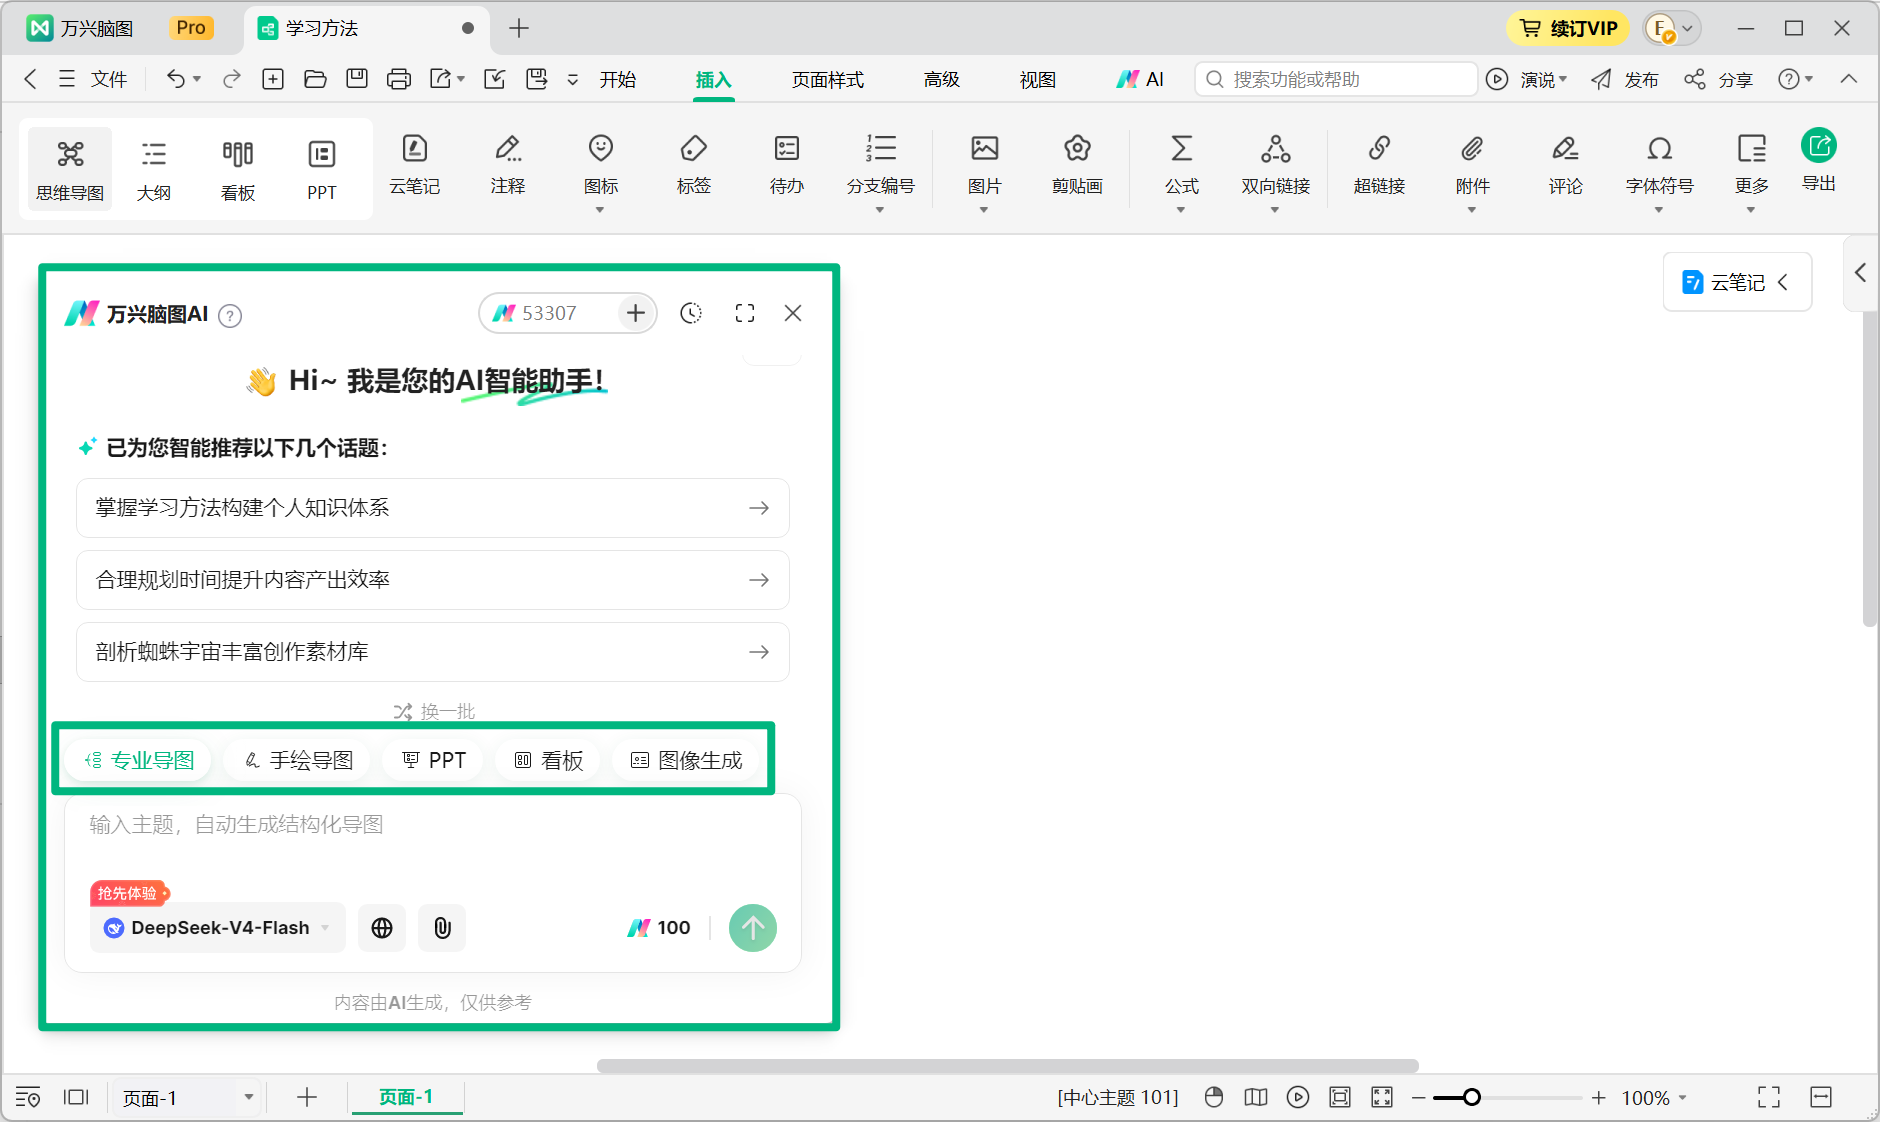The width and height of the screenshot is (1880, 1122).
Task: Open the 高级 ribbon tab
Action: point(942,79)
